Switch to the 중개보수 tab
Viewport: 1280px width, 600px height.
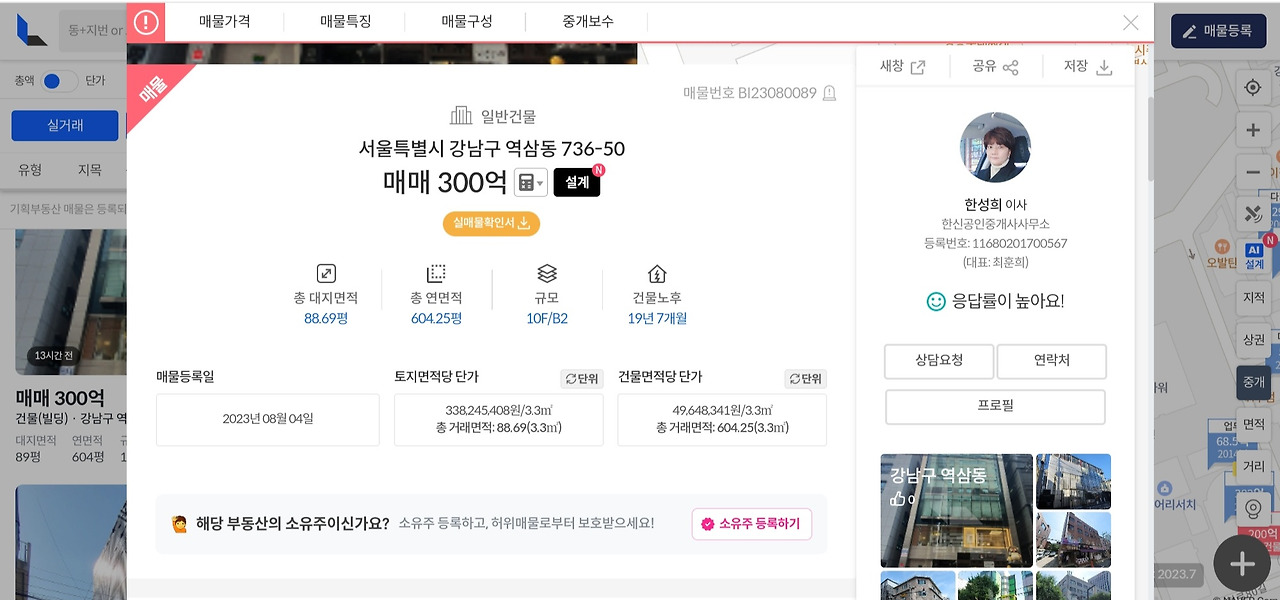(586, 21)
